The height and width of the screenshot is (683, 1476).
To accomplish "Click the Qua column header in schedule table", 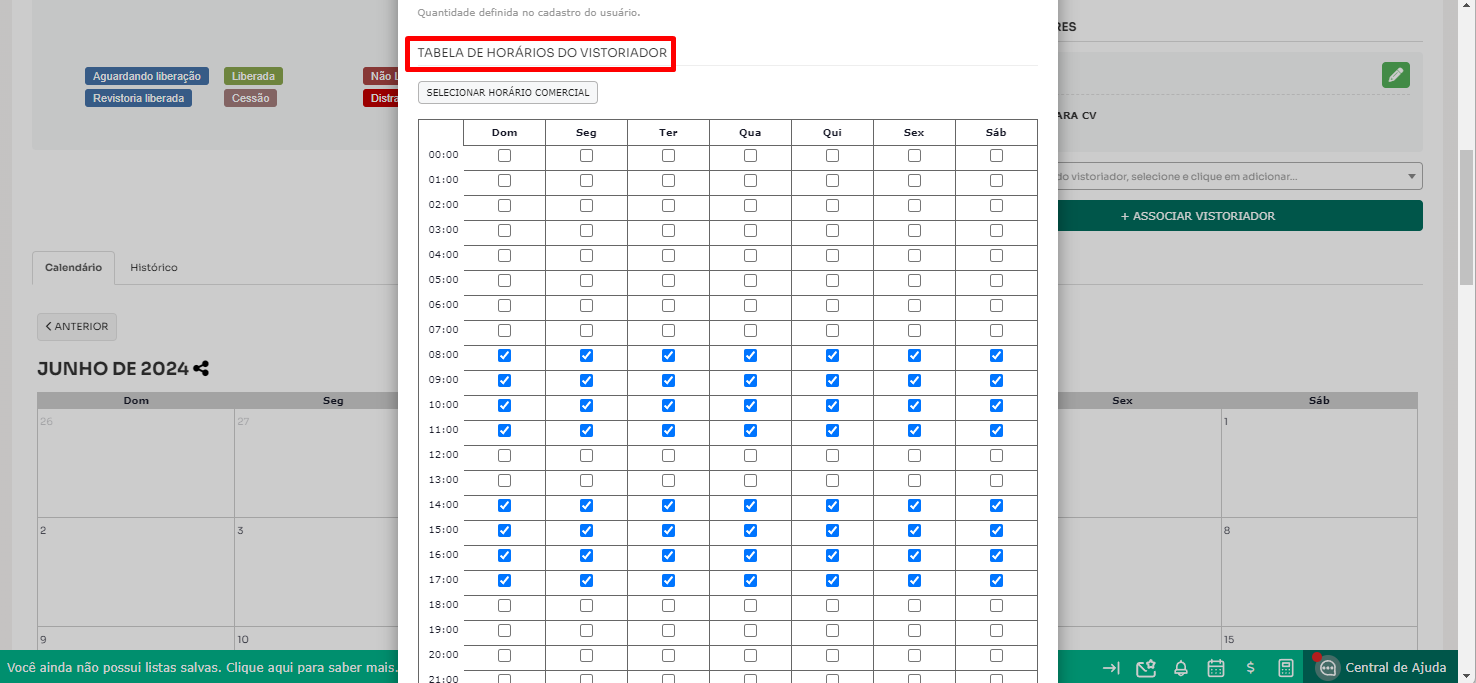I will point(750,133).
